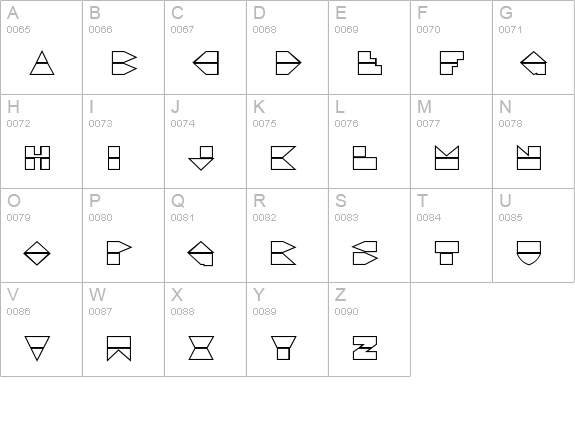The image size is (575, 421).
Task: Select the triangle glyph for letter A
Action: pyautogui.click(x=42, y=63)
